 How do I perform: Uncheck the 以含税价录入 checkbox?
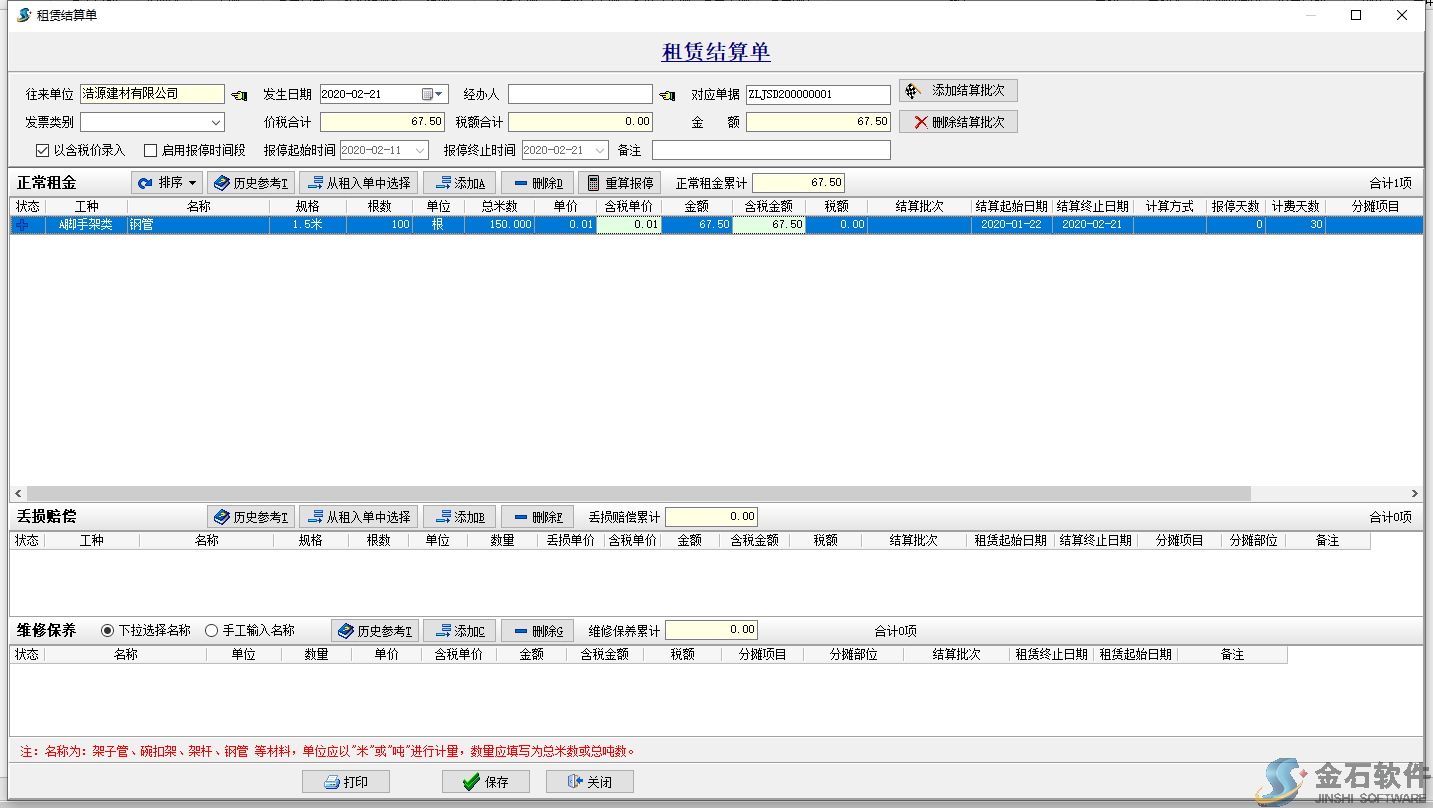pyautogui.click(x=42, y=150)
